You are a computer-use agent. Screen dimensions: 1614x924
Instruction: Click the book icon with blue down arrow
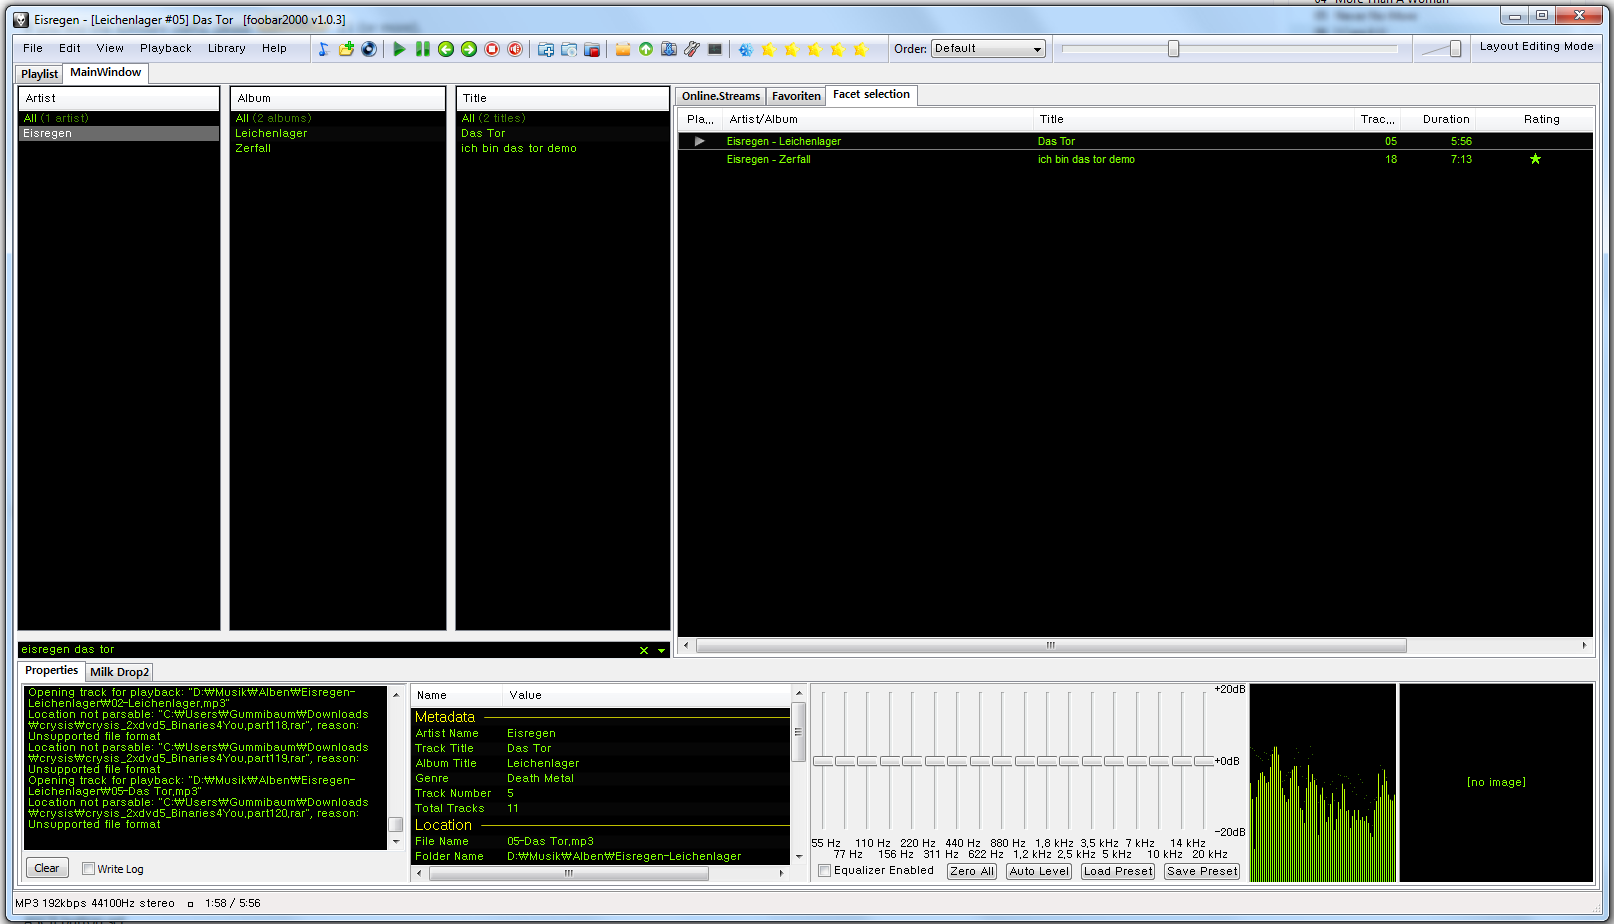click(x=669, y=49)
